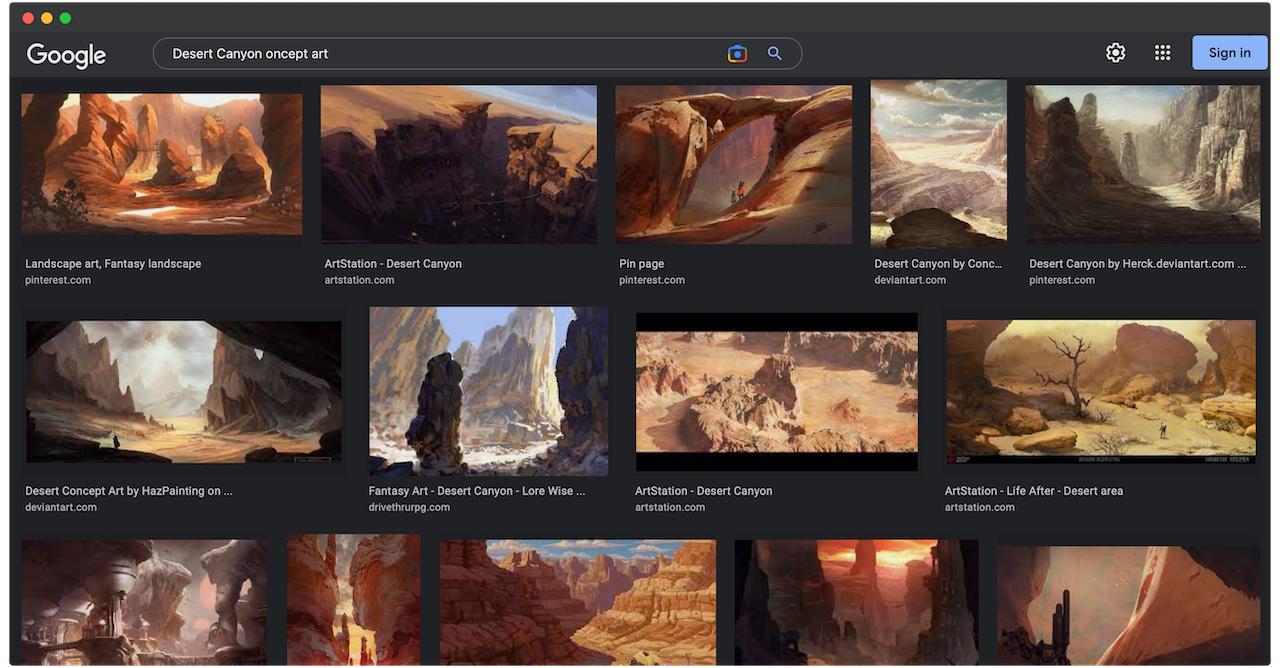1280x668 pixels.
Task: Click deviantart.com under 'Desert Canyon by Conc...'
Action: click(910, 280)
